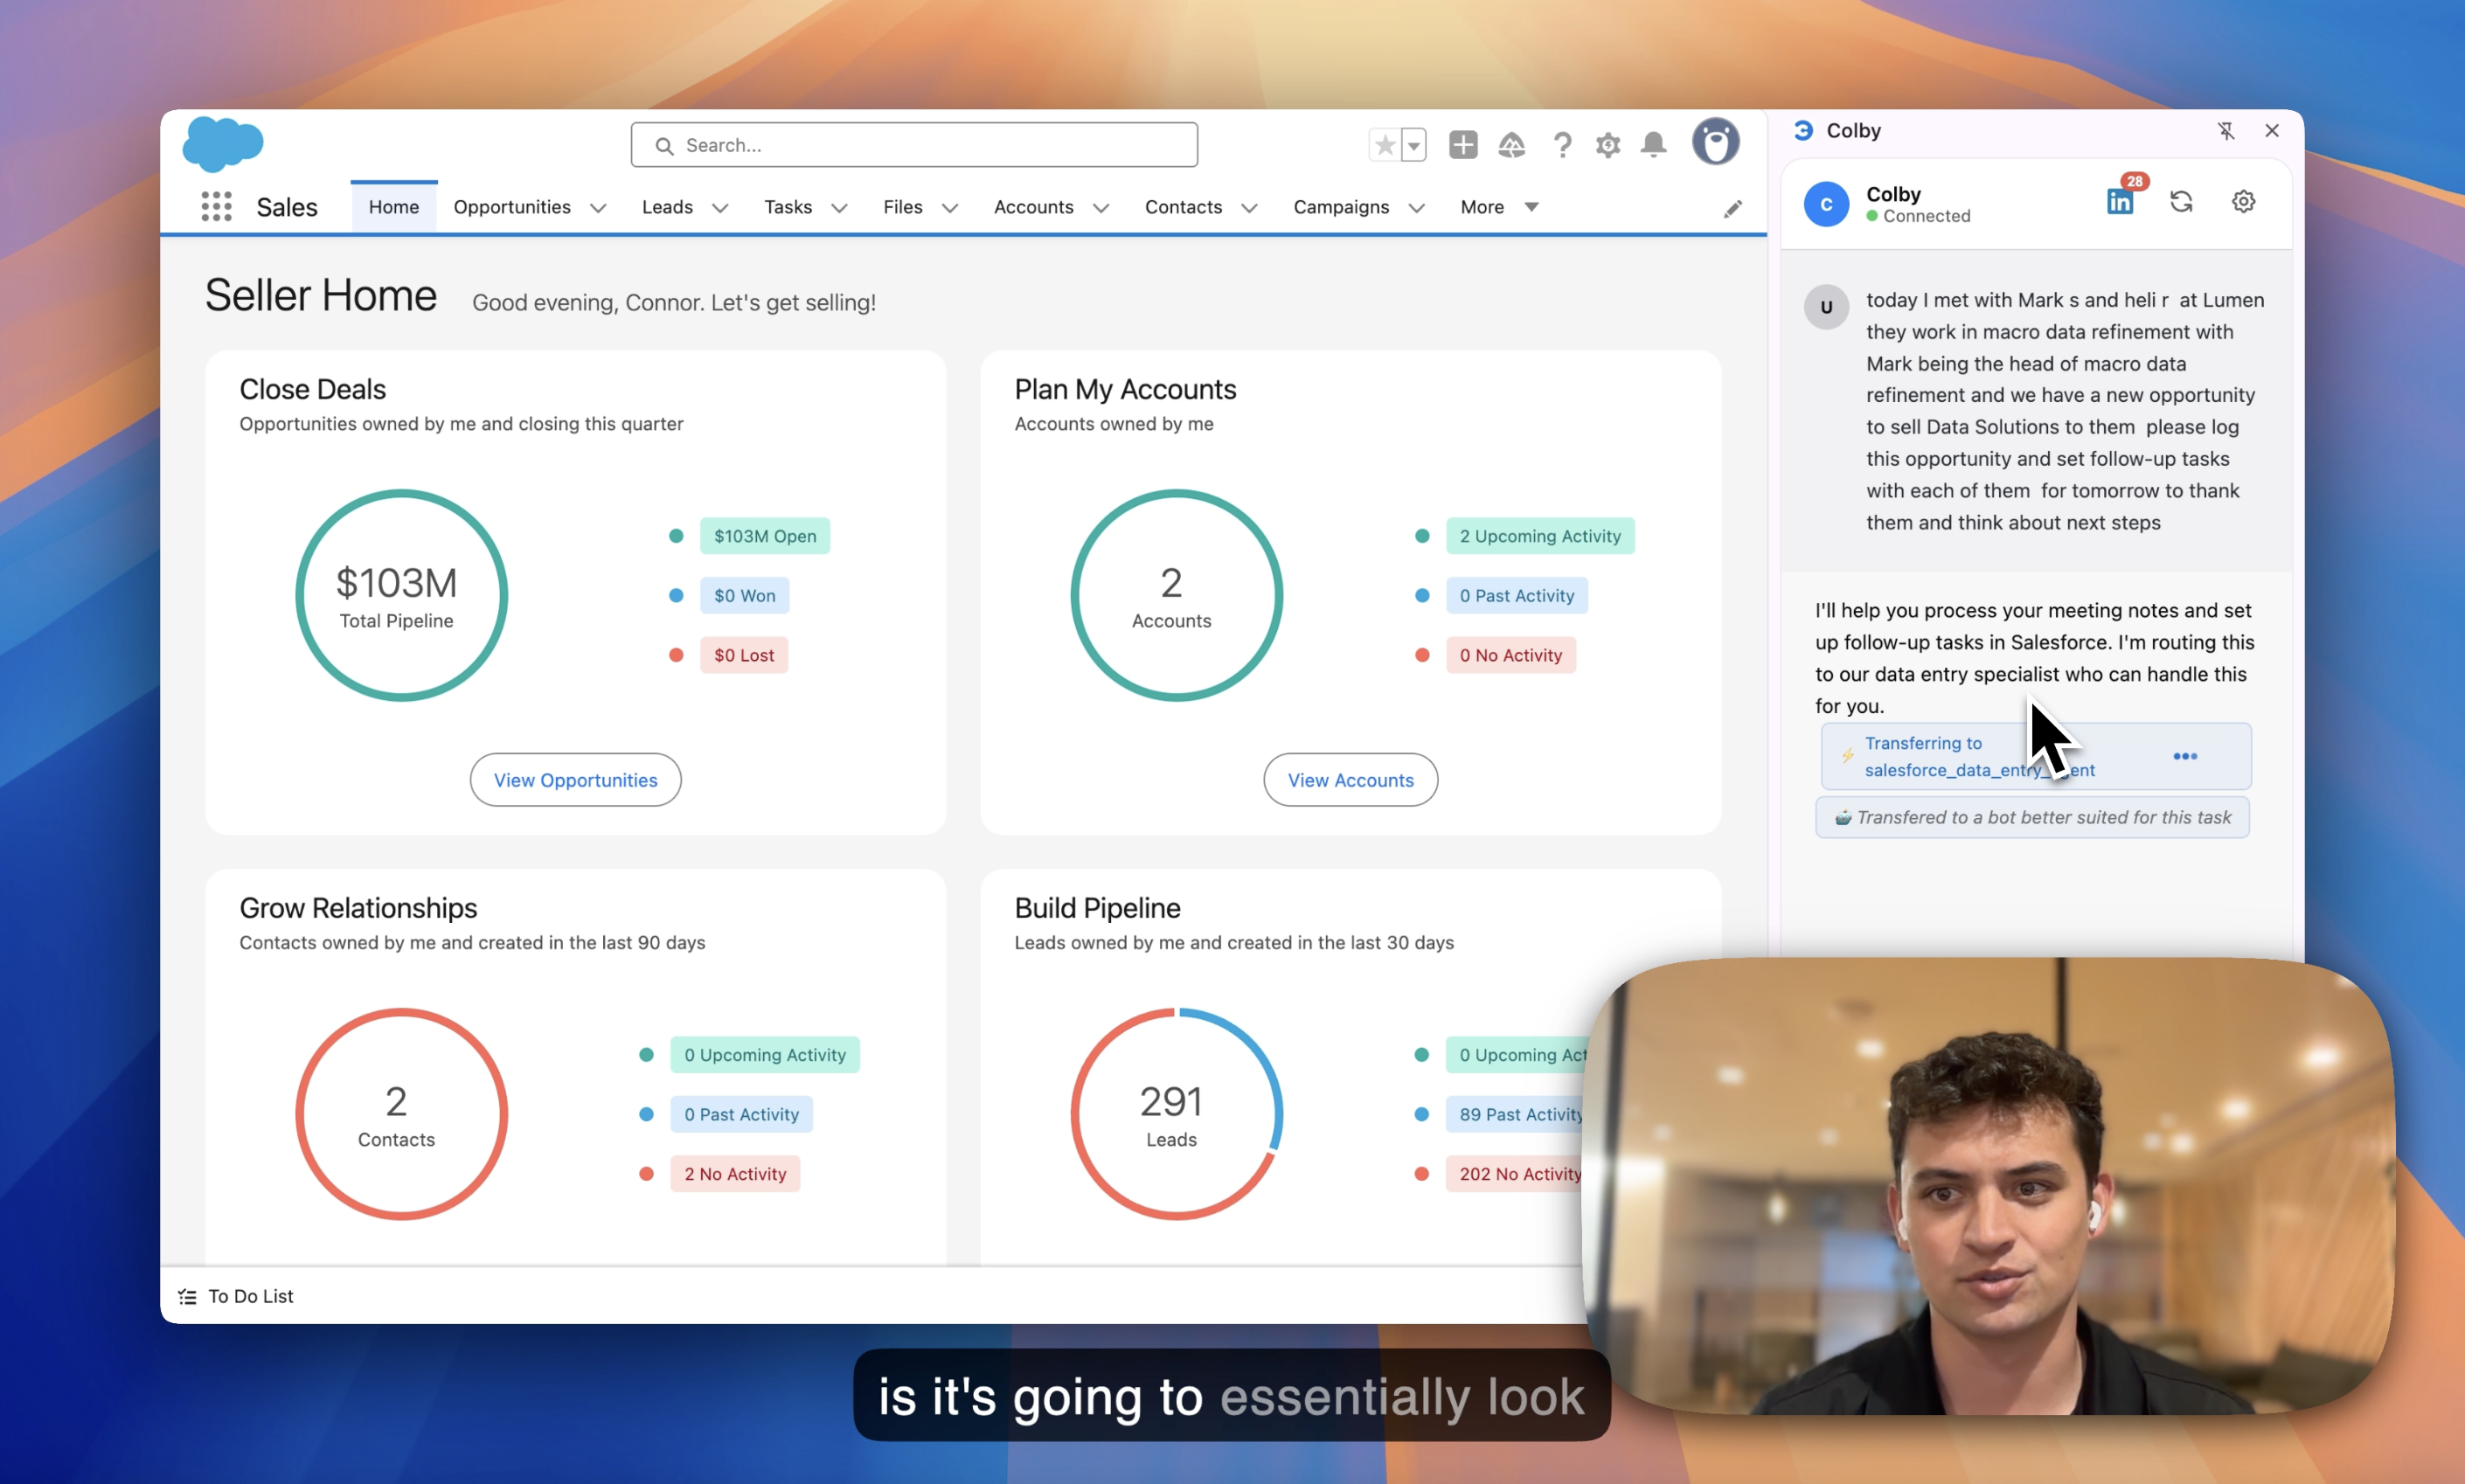Viewport: 2465px width, 1484px height.
Task: Open the To Do List utility bar
Action: [236, 1297]
